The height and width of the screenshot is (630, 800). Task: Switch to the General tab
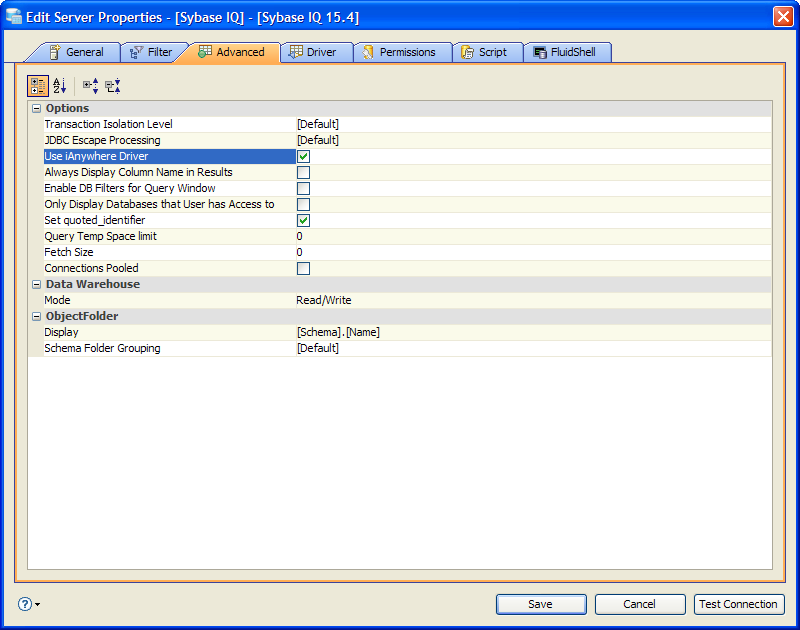[77, 52]
